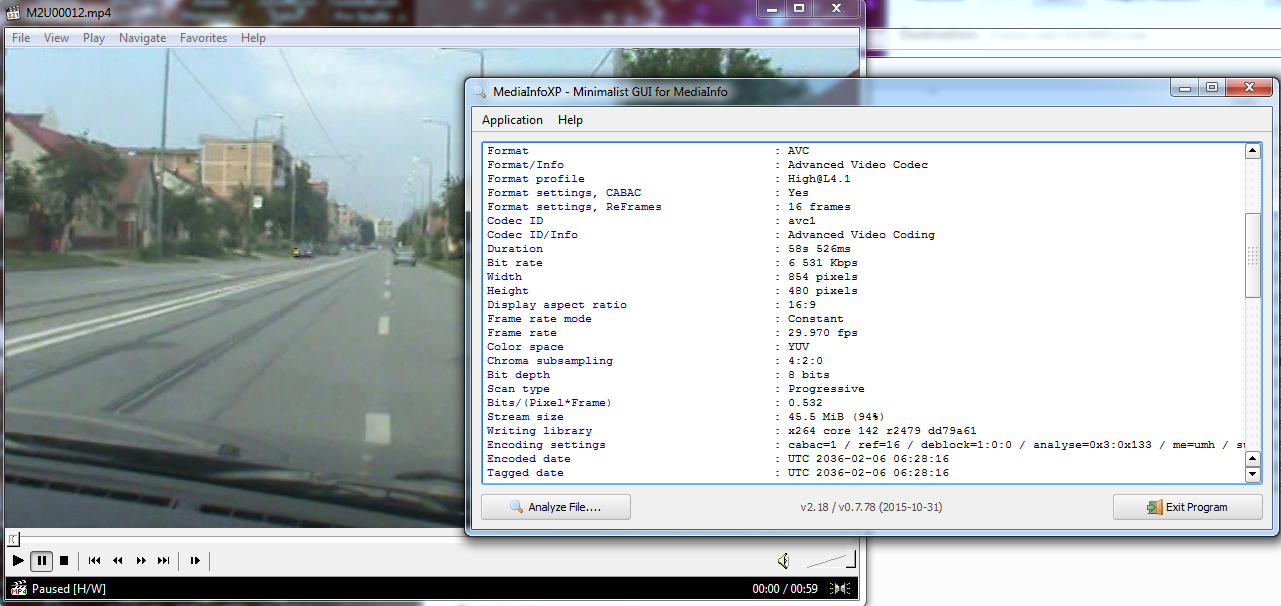The image size is (1281, 606).
Task: Click the MP4 file icon in status bar
Action: tap(18, 589)
